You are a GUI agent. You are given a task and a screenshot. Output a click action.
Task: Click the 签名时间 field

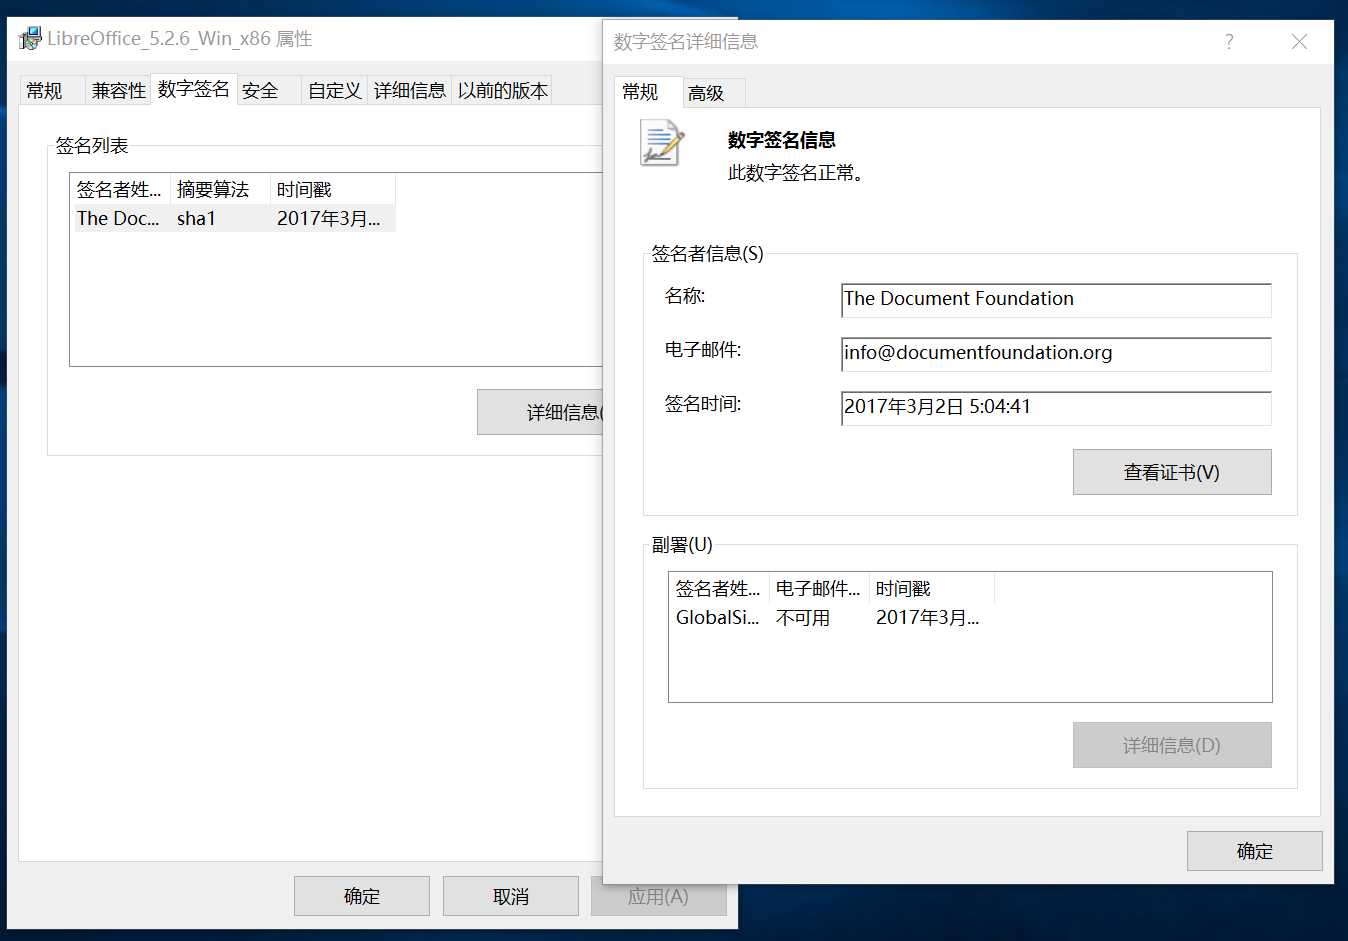1056,407
